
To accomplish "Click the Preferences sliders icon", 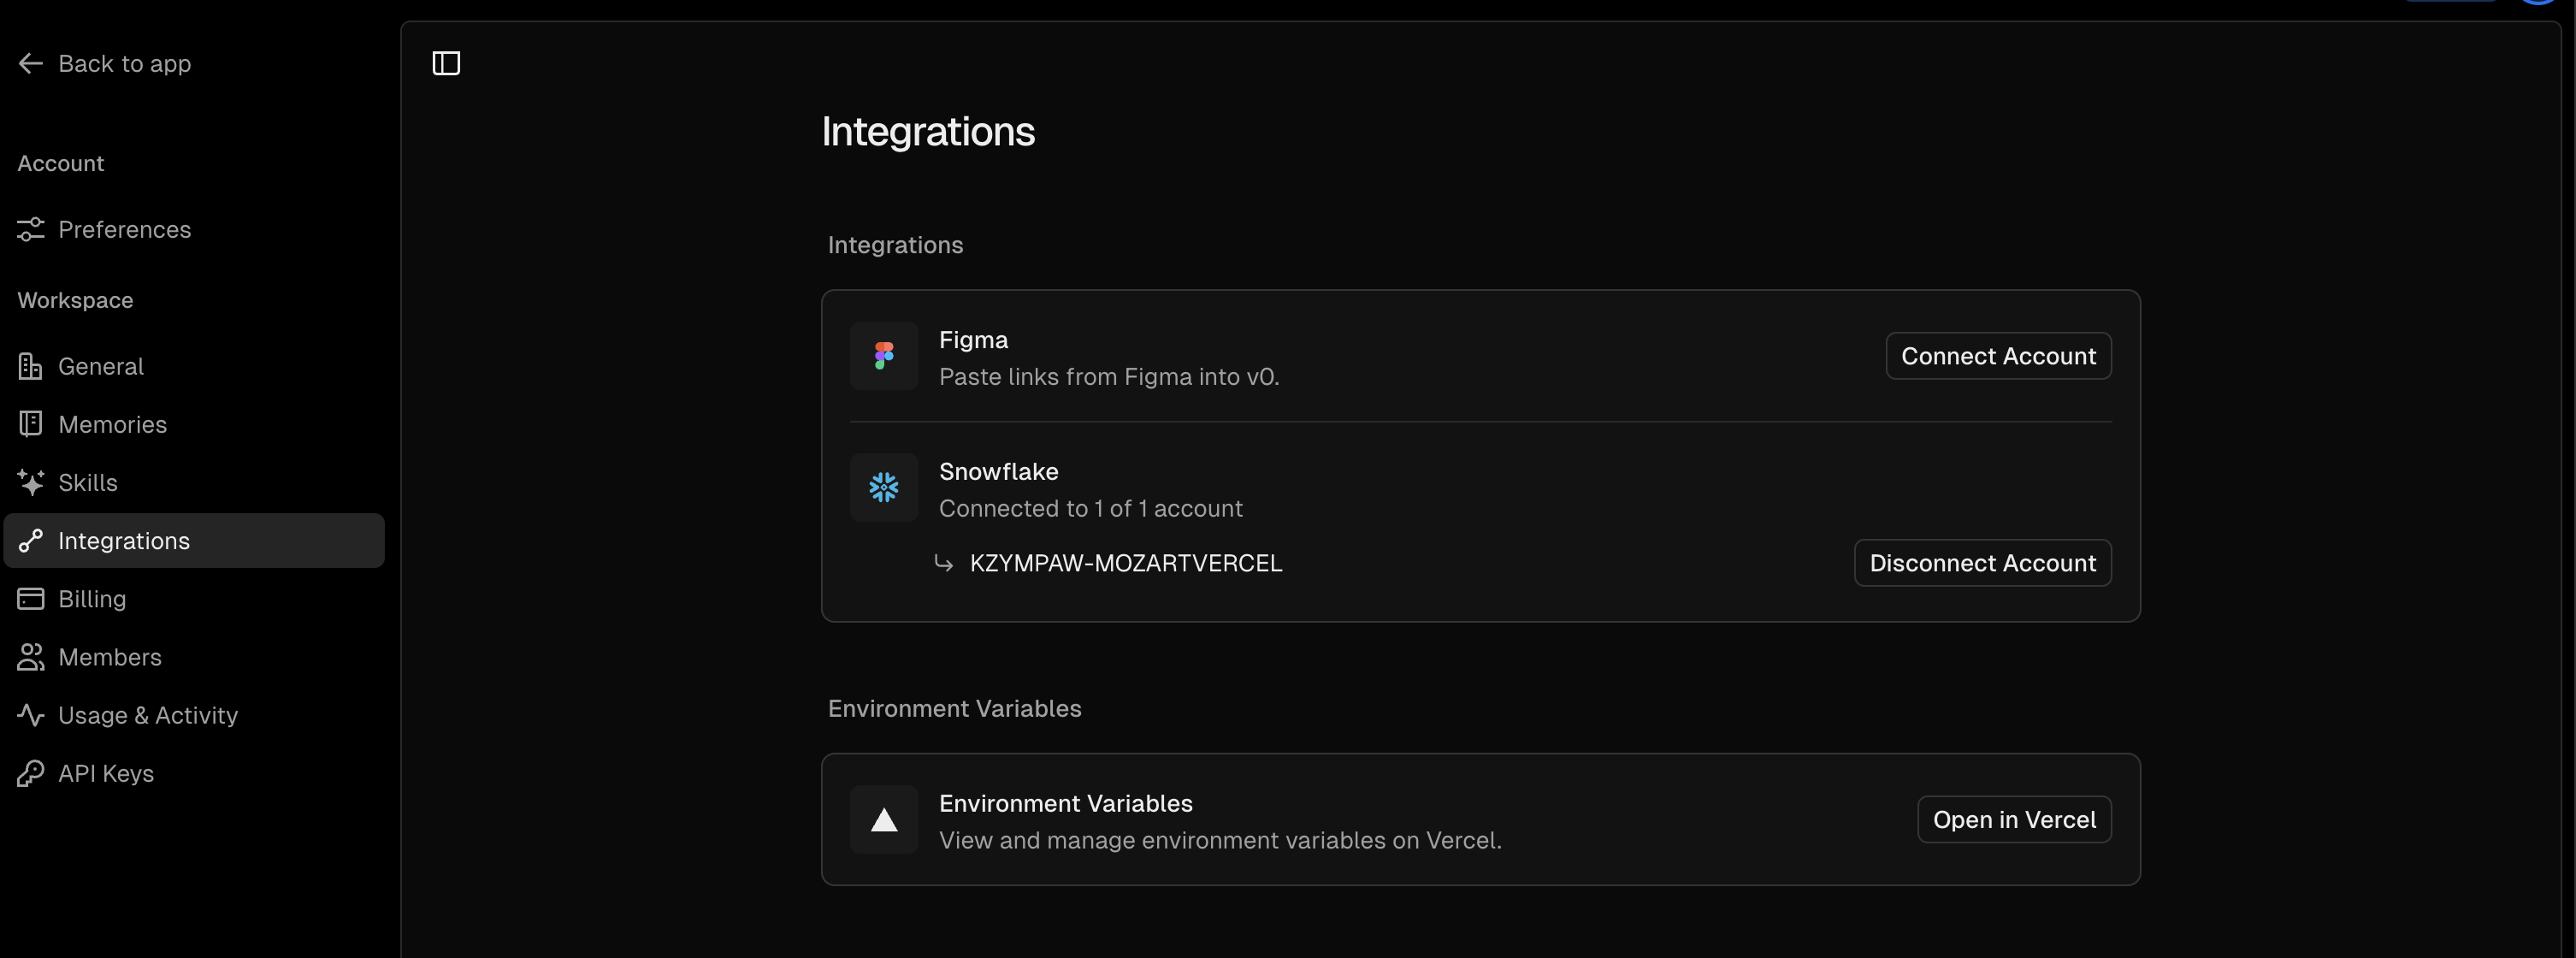I will [x=31, y=229].
